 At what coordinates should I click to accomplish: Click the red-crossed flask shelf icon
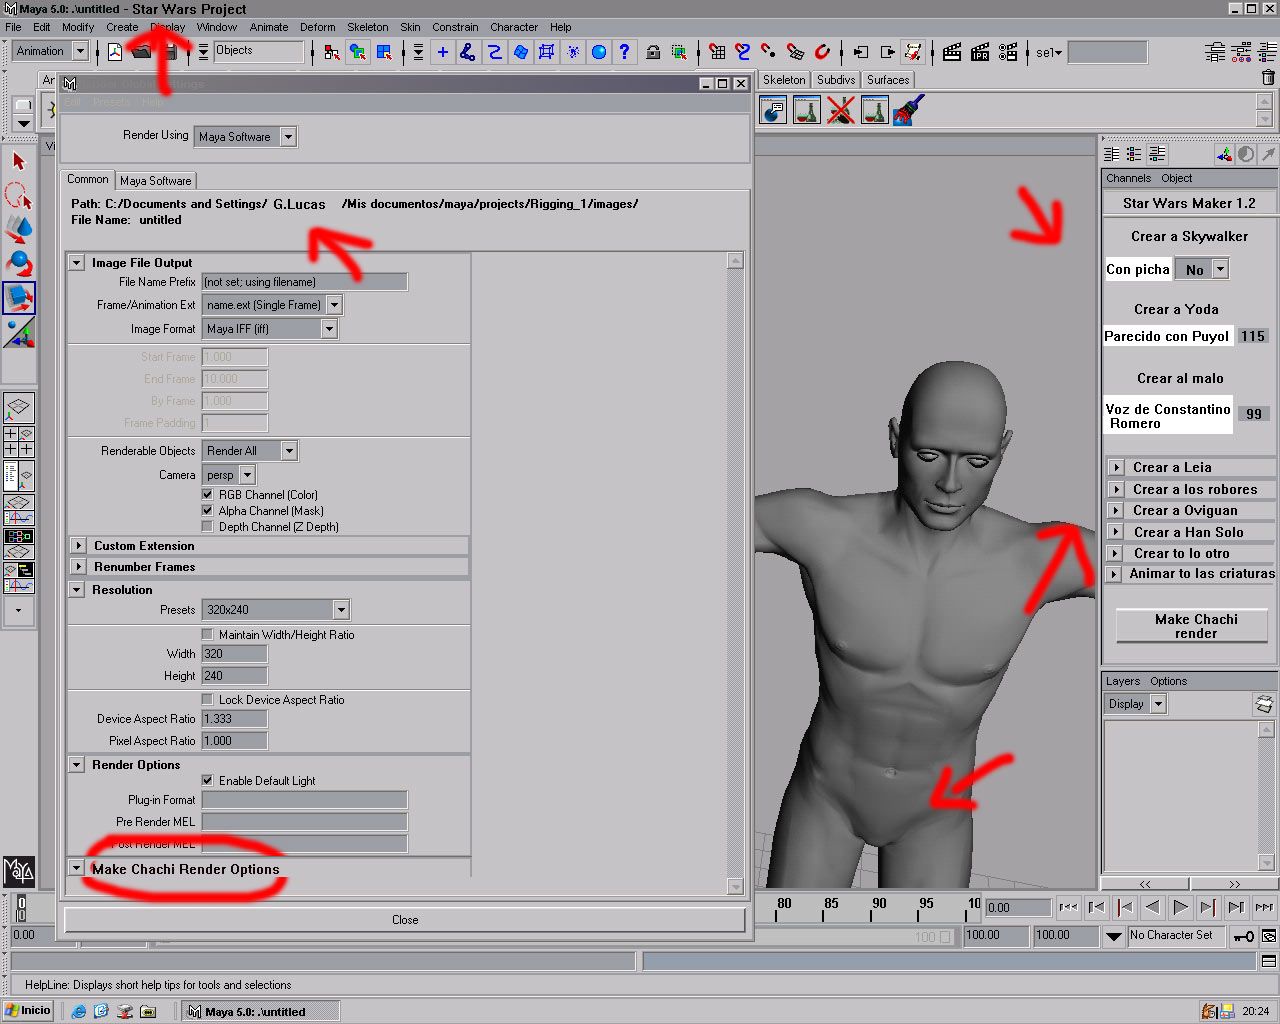coord(841,110)
